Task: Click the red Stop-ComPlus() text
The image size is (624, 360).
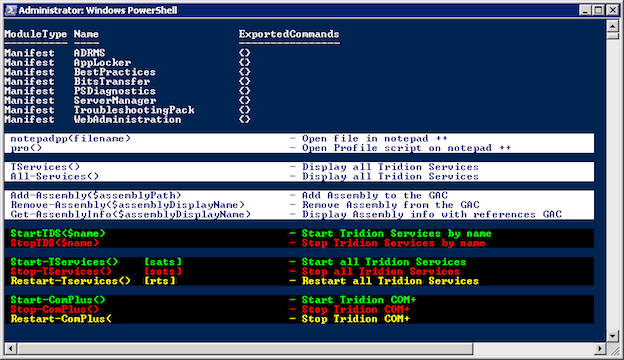Action: pyautogui.click(x=55, y=309)
